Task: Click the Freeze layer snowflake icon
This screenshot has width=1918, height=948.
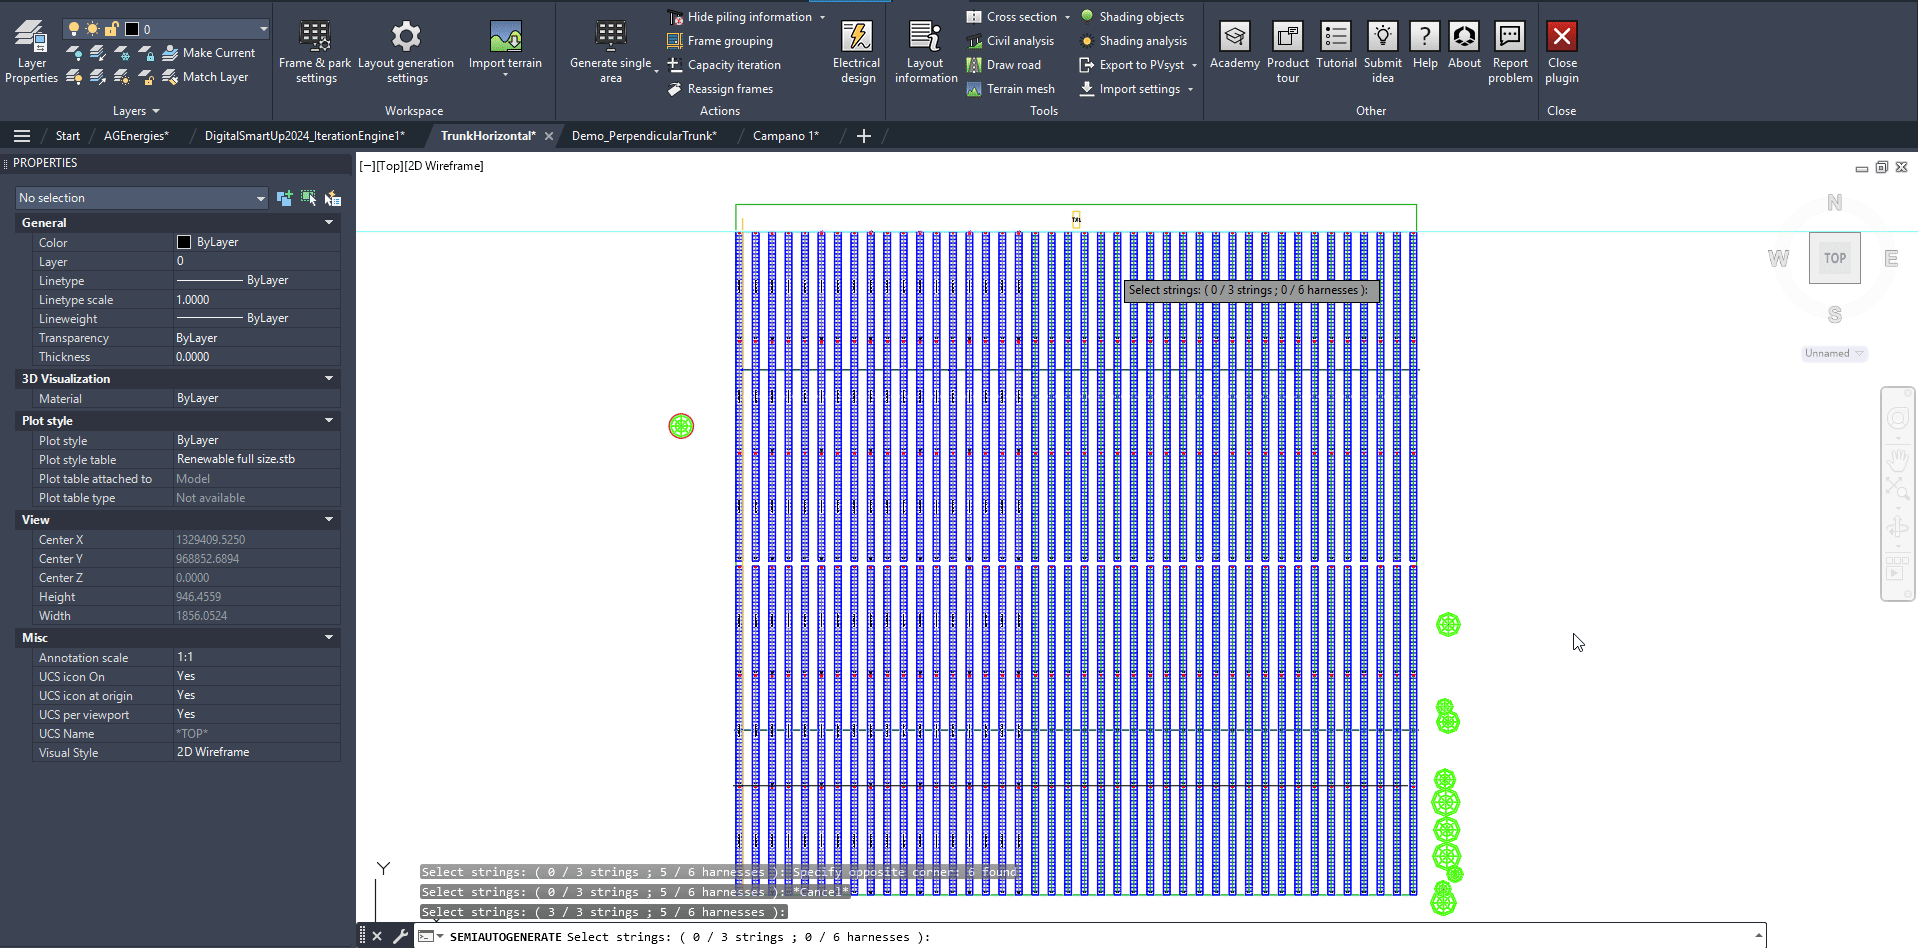Action: [122, 53]
